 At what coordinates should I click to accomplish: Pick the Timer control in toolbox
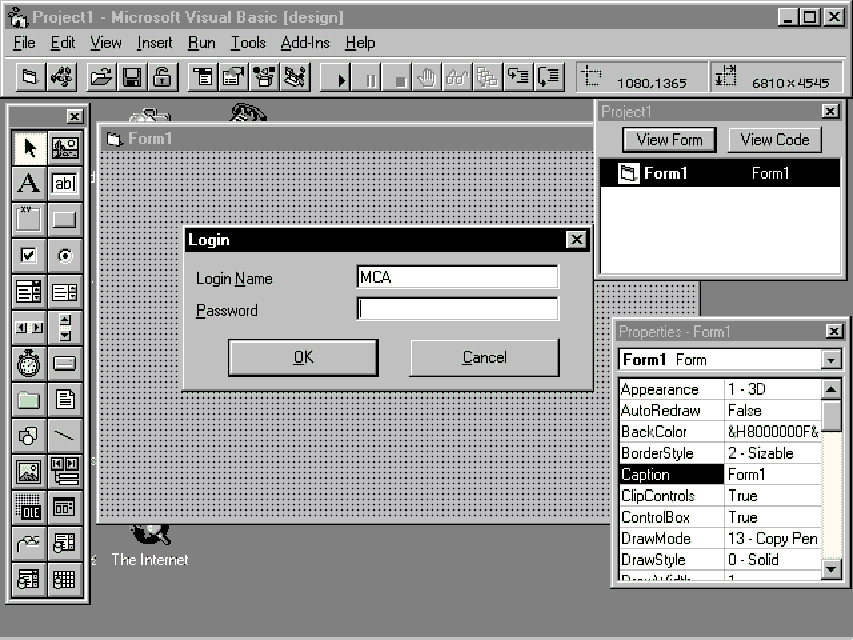point(29,363)
